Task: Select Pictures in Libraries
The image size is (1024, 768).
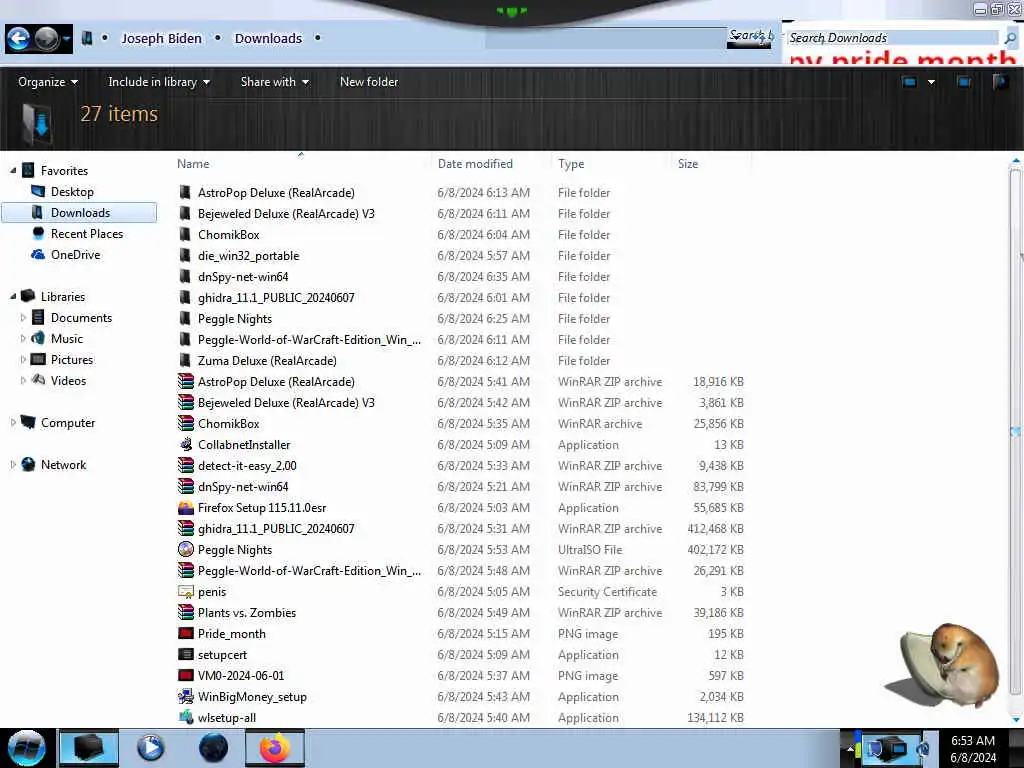Action: pyautogui.click(x=72, y=359)
